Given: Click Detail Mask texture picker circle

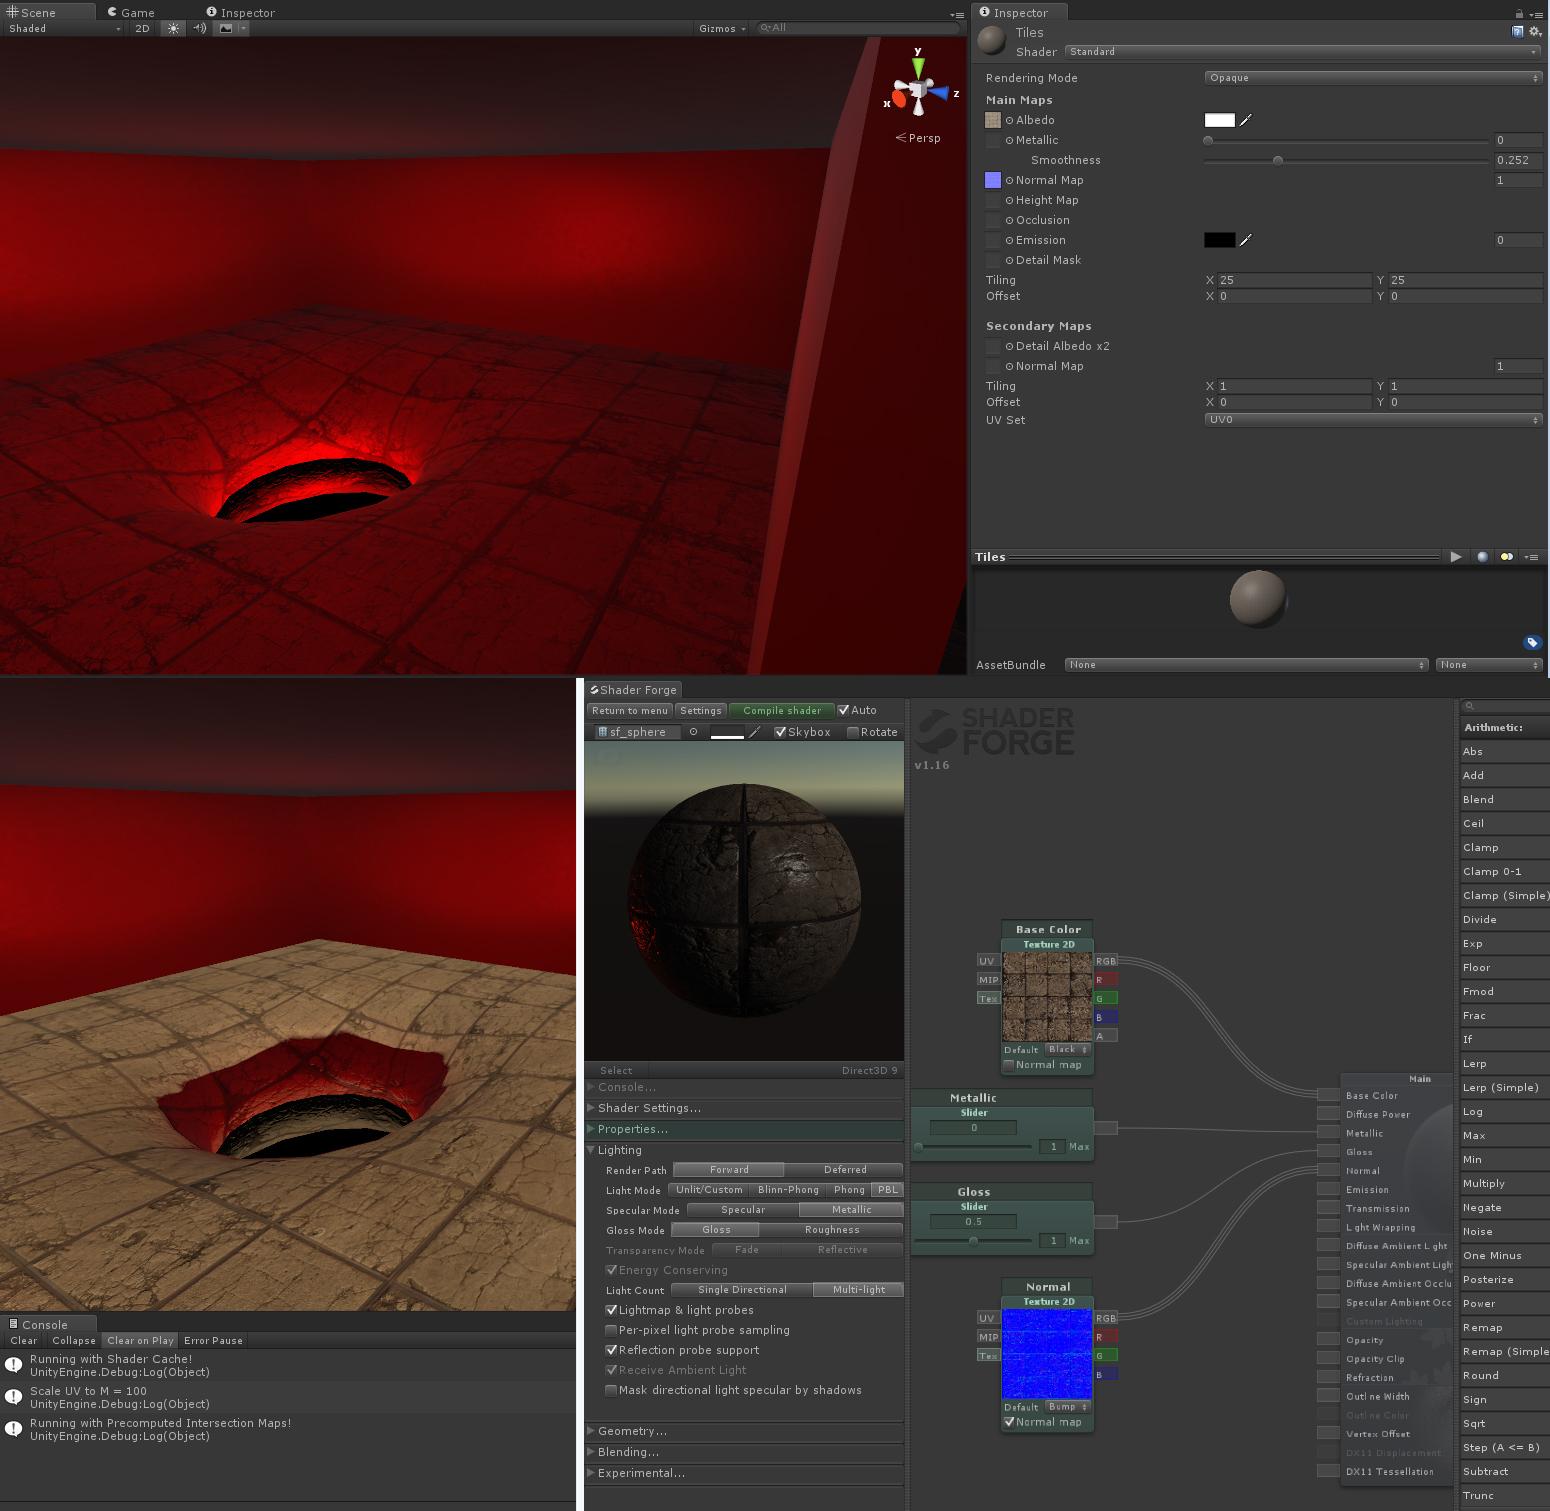Looking at the screenshot, I should coord(1009,260).
